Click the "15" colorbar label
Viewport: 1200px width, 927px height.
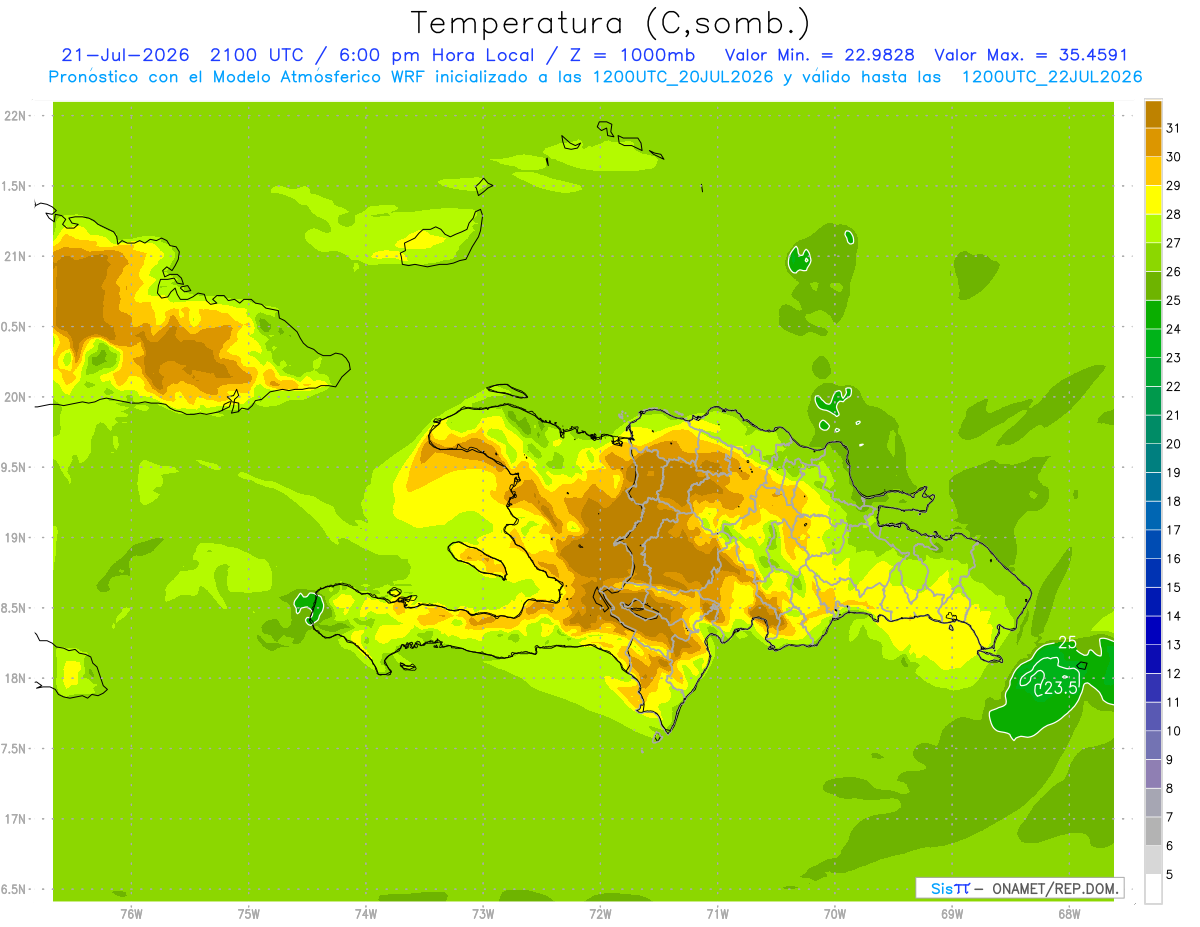click(x=1174, y=587)
